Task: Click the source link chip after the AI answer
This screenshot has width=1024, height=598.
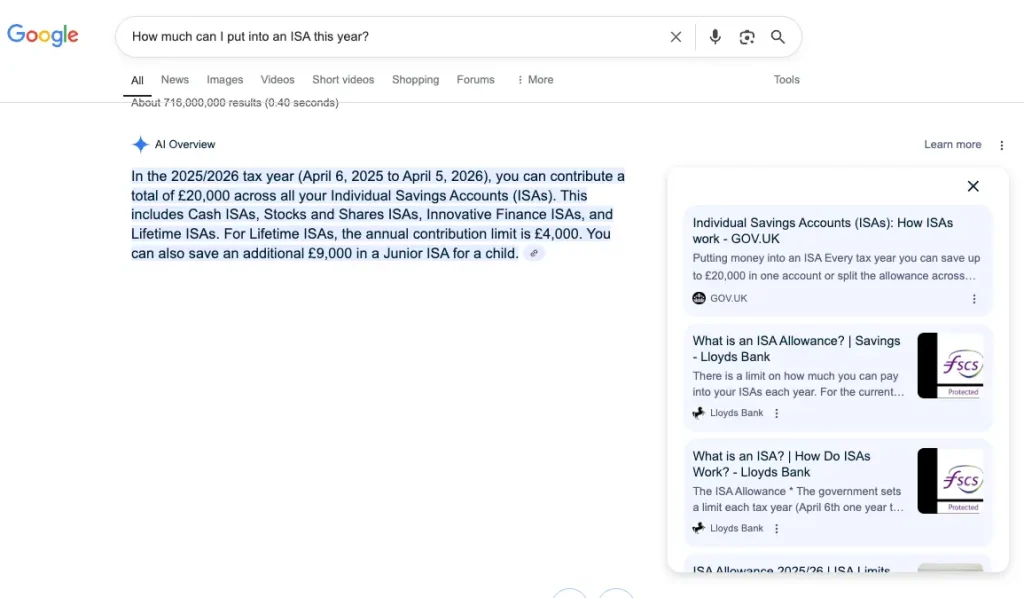Action: 534,253
